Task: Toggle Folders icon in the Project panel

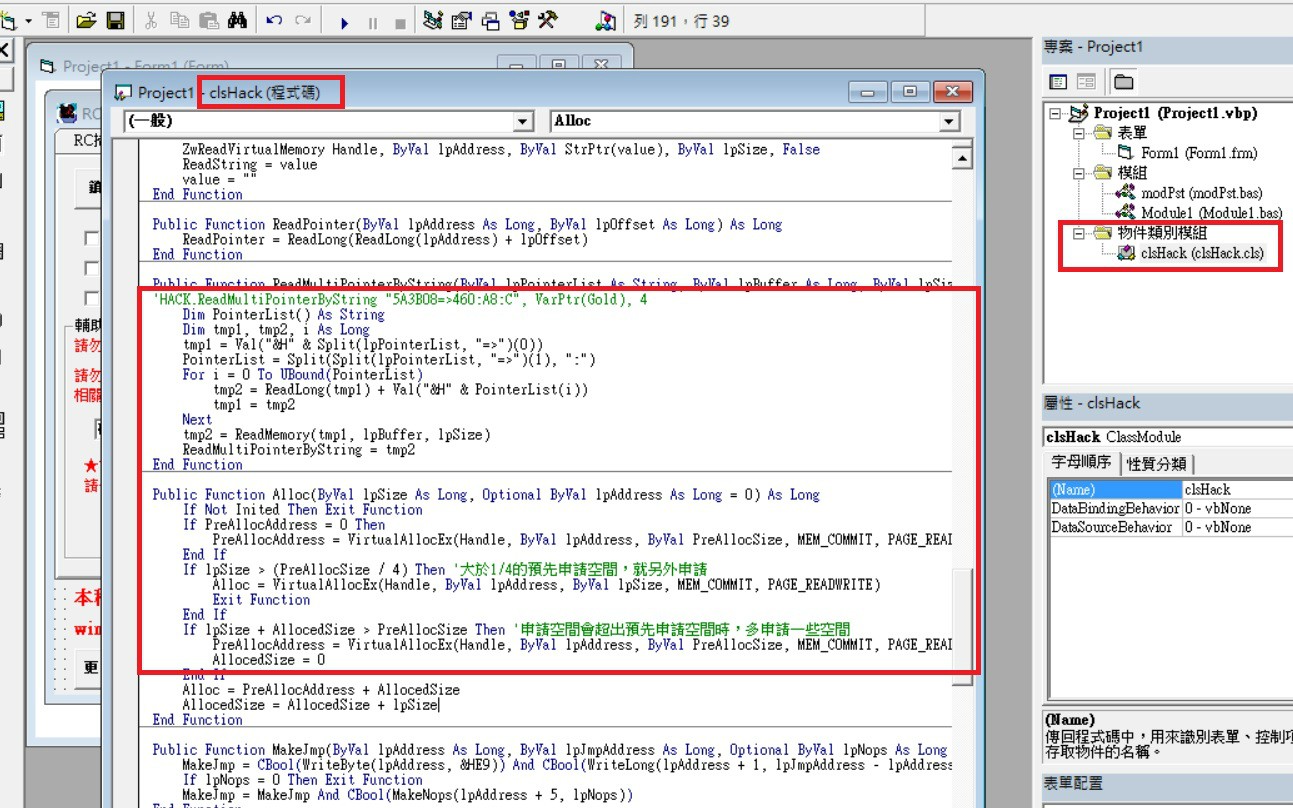Action: 1123,82
